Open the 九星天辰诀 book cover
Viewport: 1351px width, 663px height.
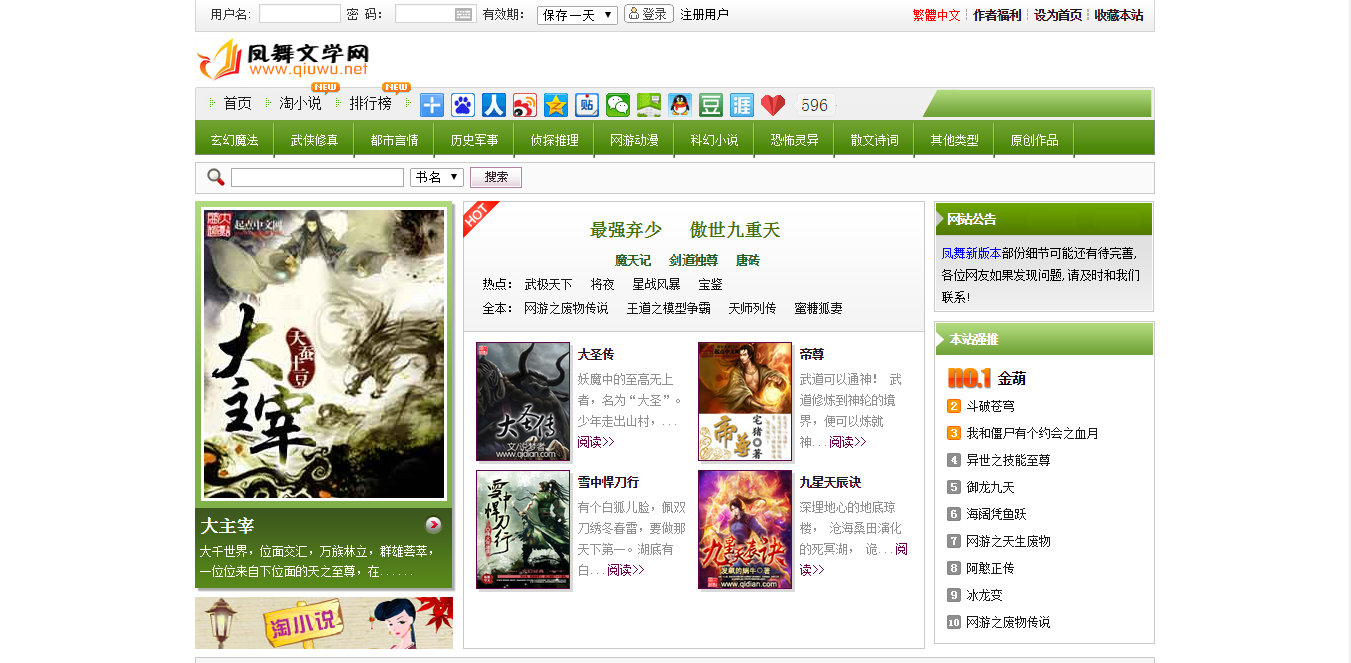coord(745,529)
